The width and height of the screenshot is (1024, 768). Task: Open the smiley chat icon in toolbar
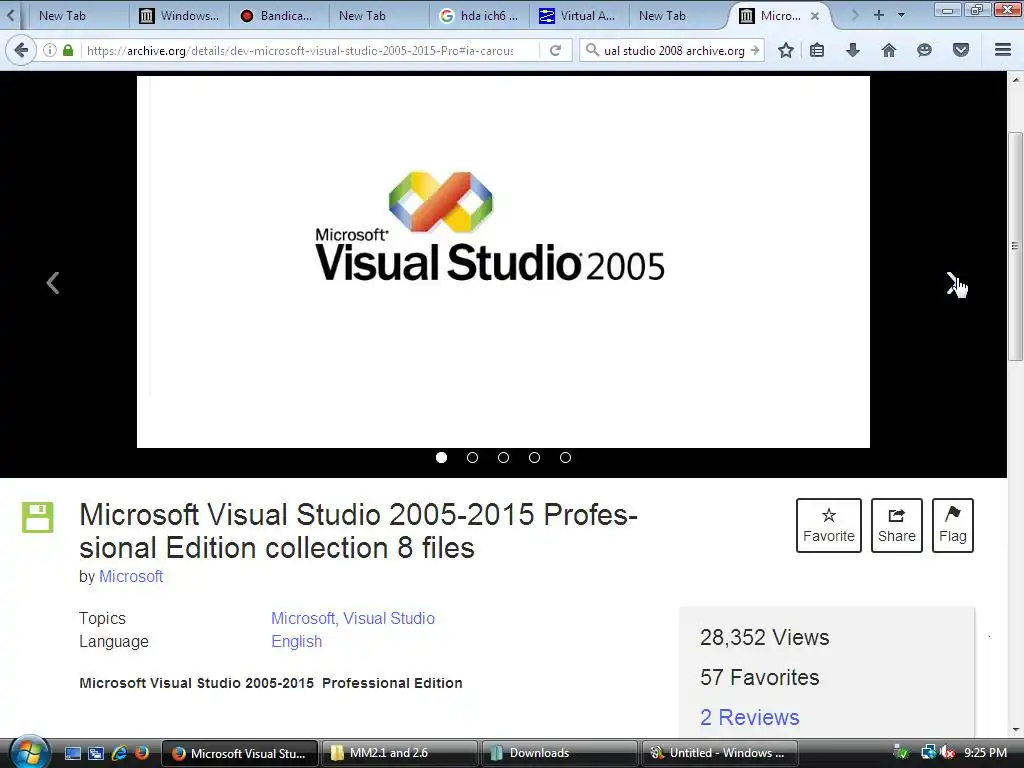(x=924, y=50)
